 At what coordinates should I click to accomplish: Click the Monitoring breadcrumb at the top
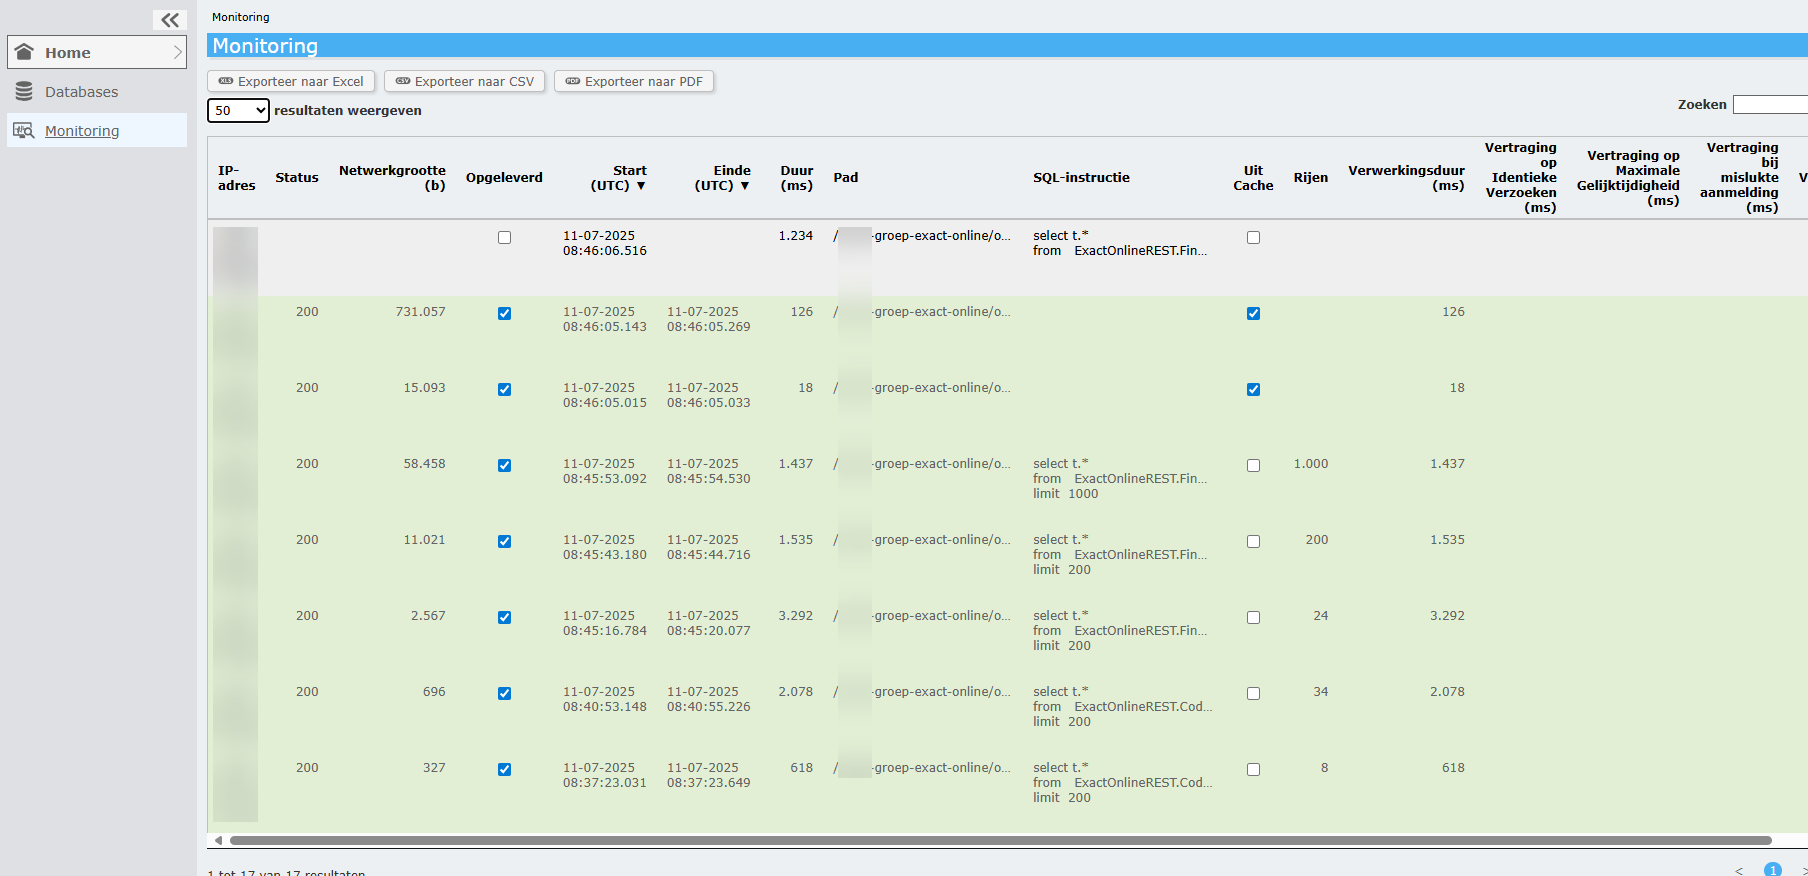click(240, 17)
